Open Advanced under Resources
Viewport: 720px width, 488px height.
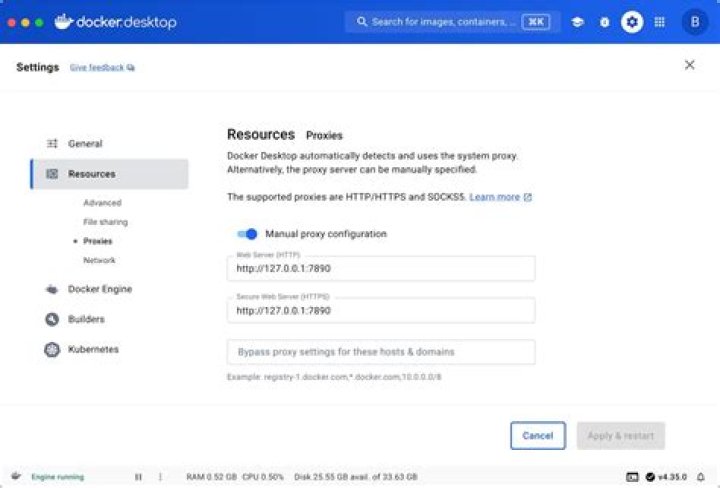102,203
